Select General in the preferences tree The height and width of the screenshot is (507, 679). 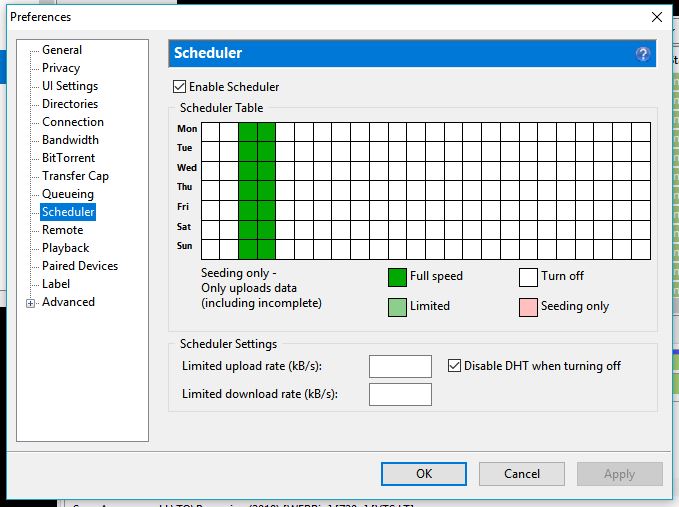(62, 50)
